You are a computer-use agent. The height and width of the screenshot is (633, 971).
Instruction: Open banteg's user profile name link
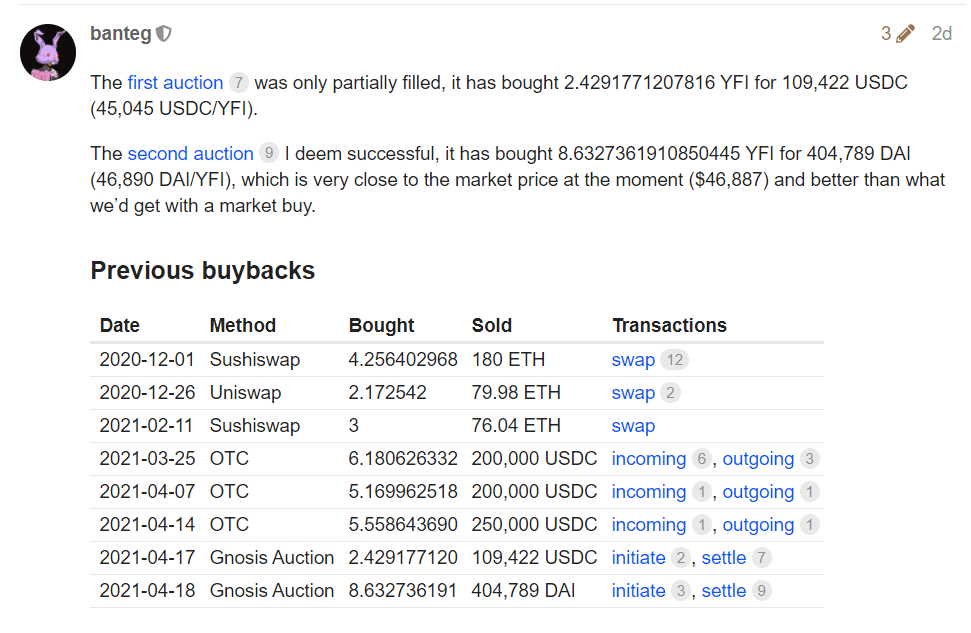[x=120, y=34]
